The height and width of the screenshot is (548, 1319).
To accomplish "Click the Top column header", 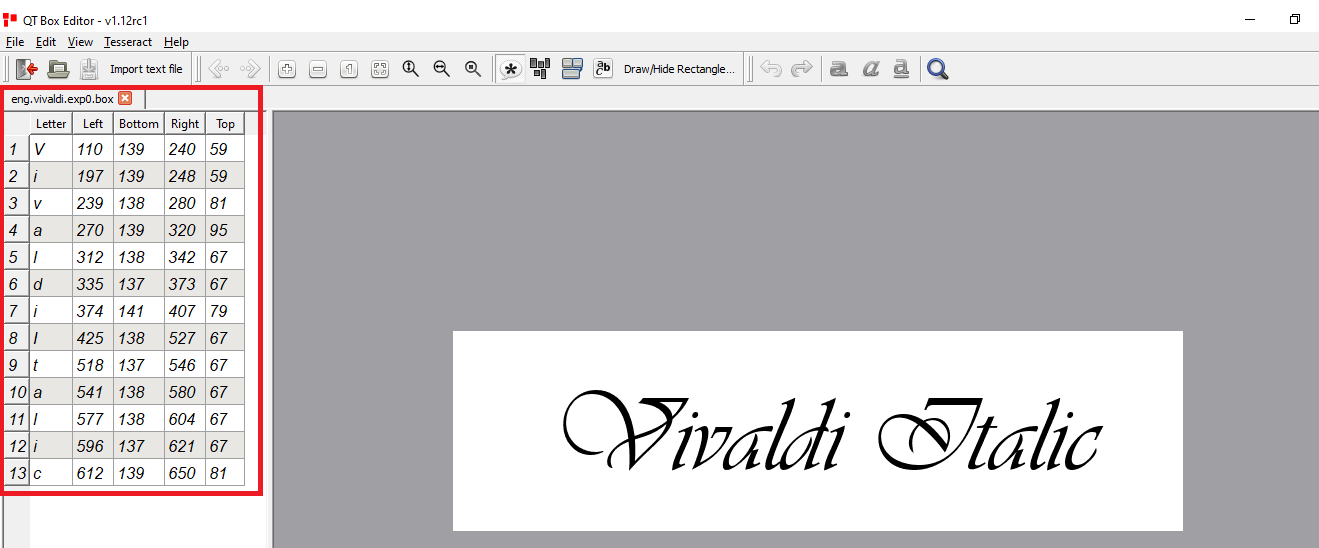I will (226, 124).
